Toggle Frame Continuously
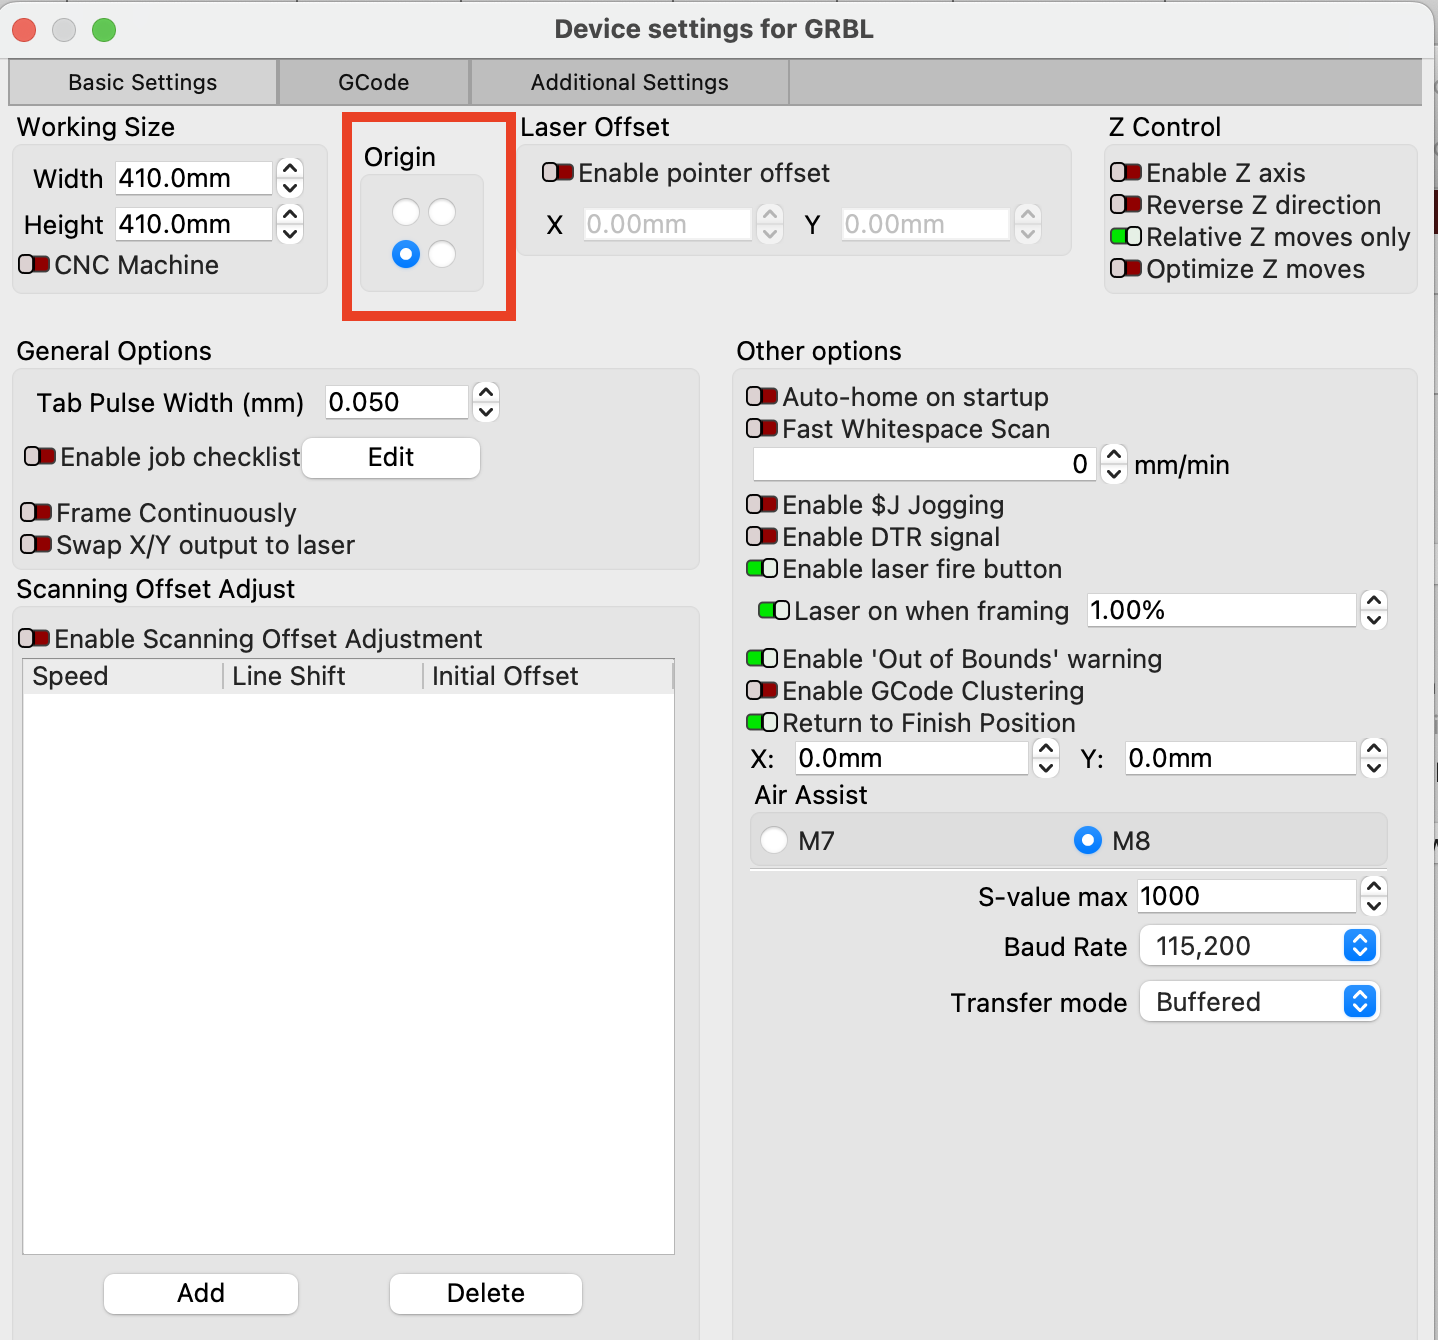Screen dimensions: 1438x1340 pyautogui.click(x=36, y=513)
